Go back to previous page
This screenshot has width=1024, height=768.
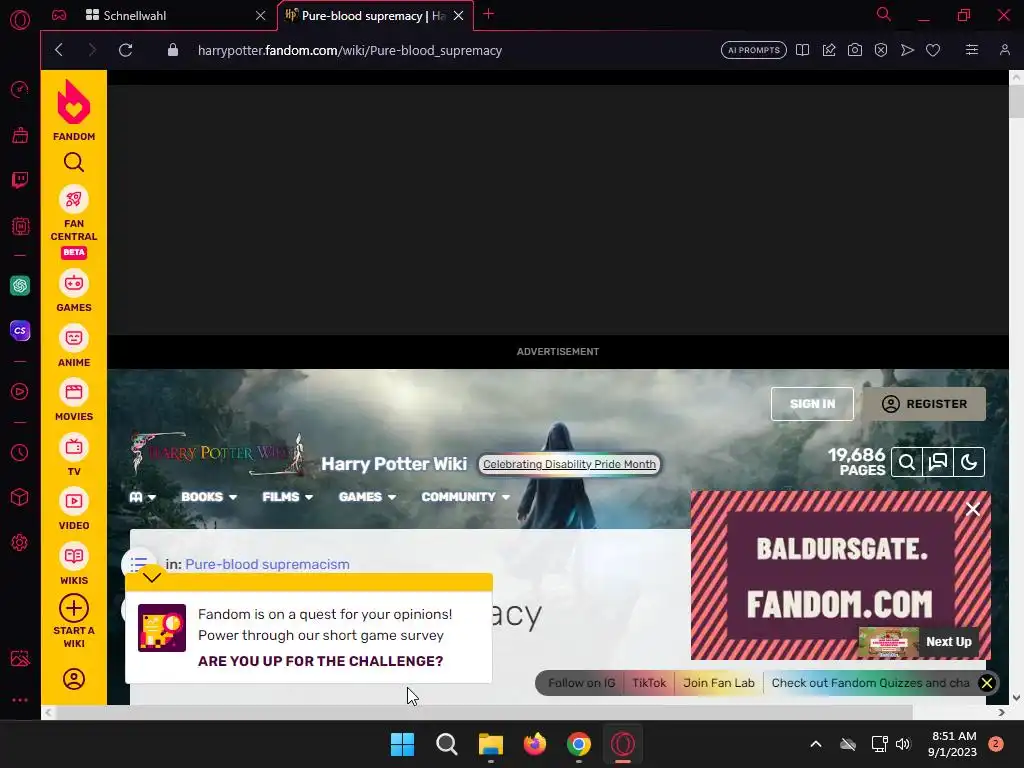point(59,50)
